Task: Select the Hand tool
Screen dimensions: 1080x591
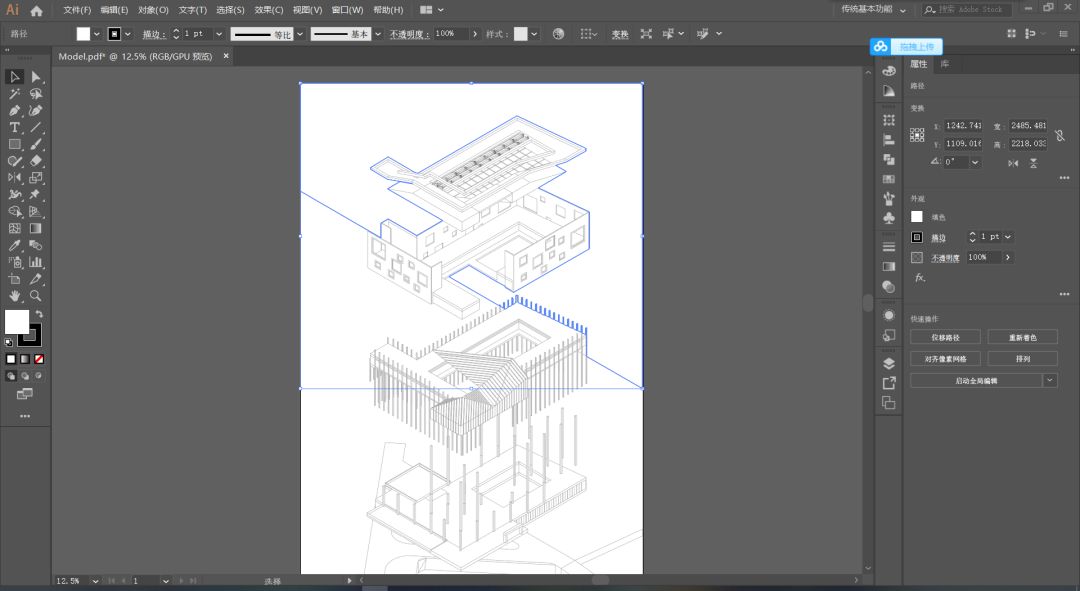Action: click(x=14, y=296)
